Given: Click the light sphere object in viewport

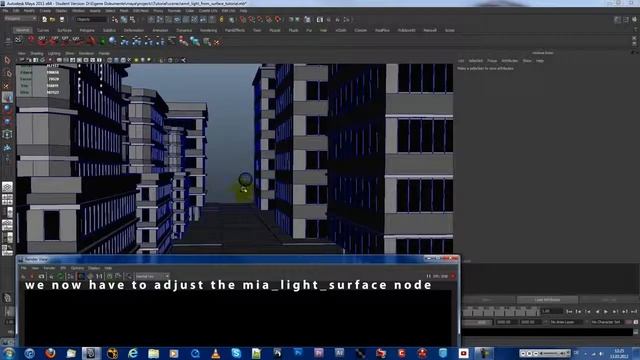Looking at the screenshot, I should coord(245,179).
